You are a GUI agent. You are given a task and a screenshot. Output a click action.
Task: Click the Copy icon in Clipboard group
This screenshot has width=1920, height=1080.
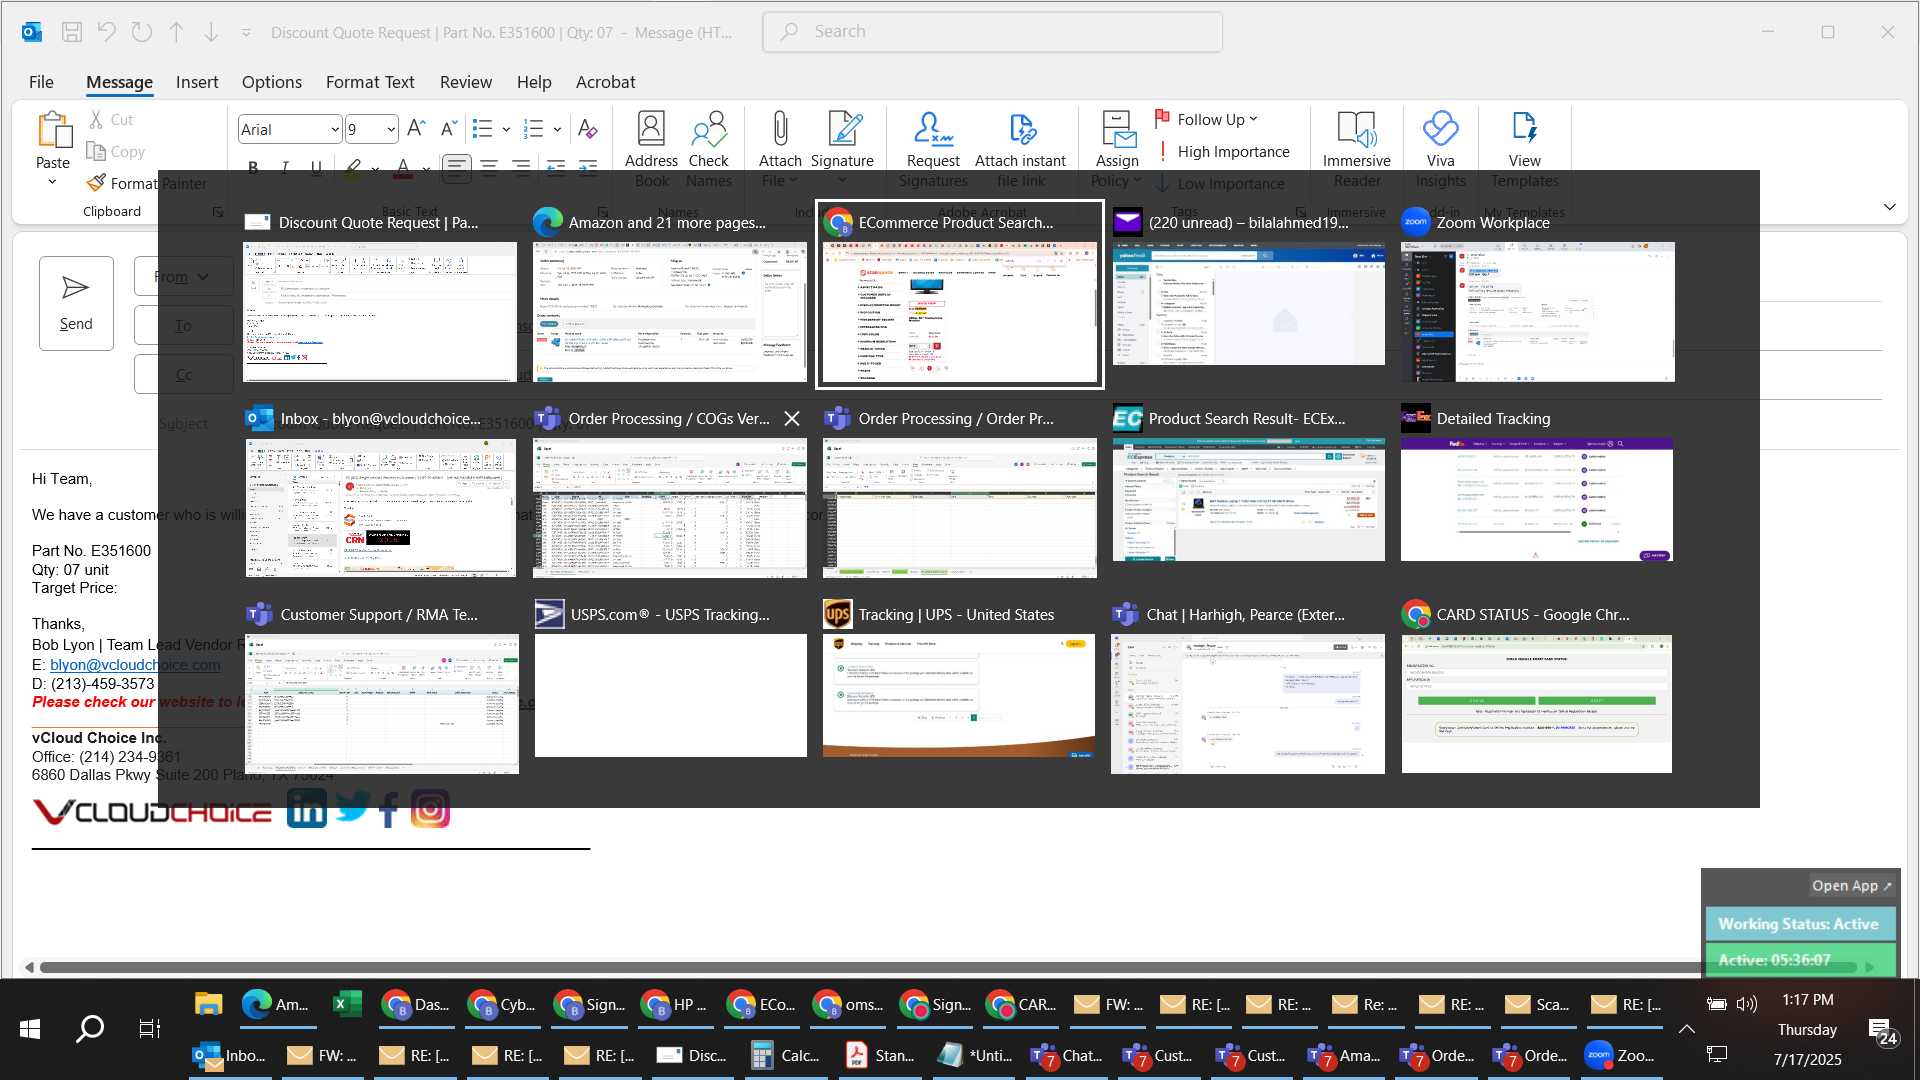click(x=97, y=151)
